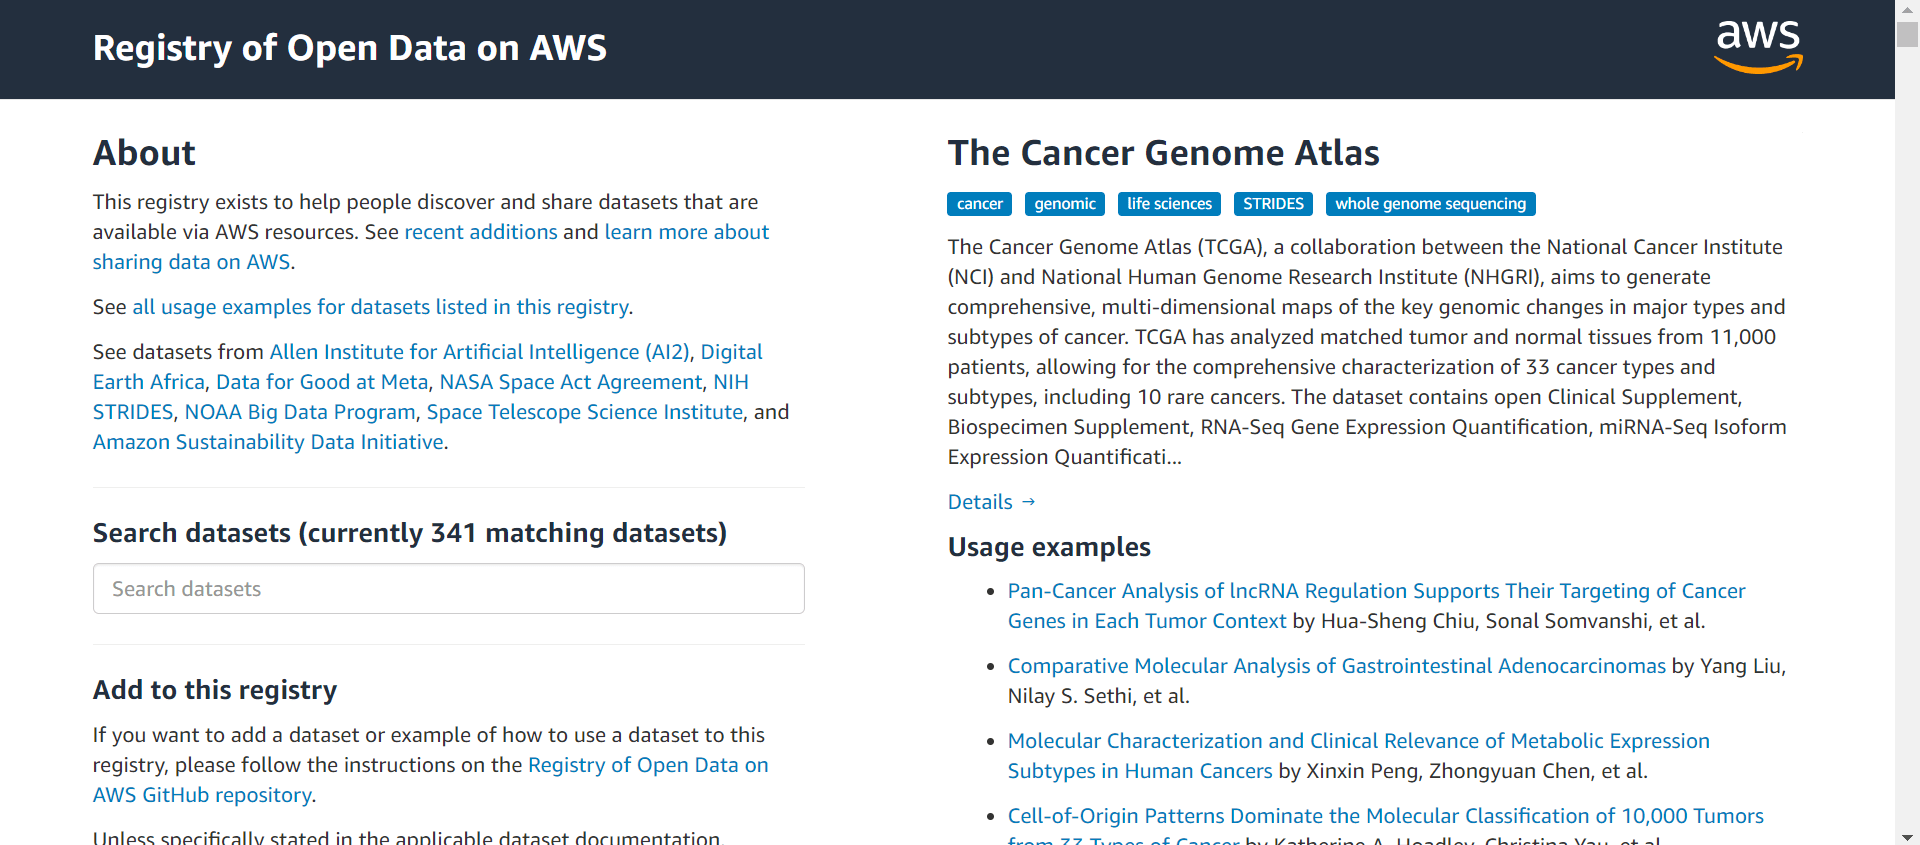1920x845 pixels.
Task: Open the Details link for Cancer Genome Atlas
Action: (x=991, y=502)
